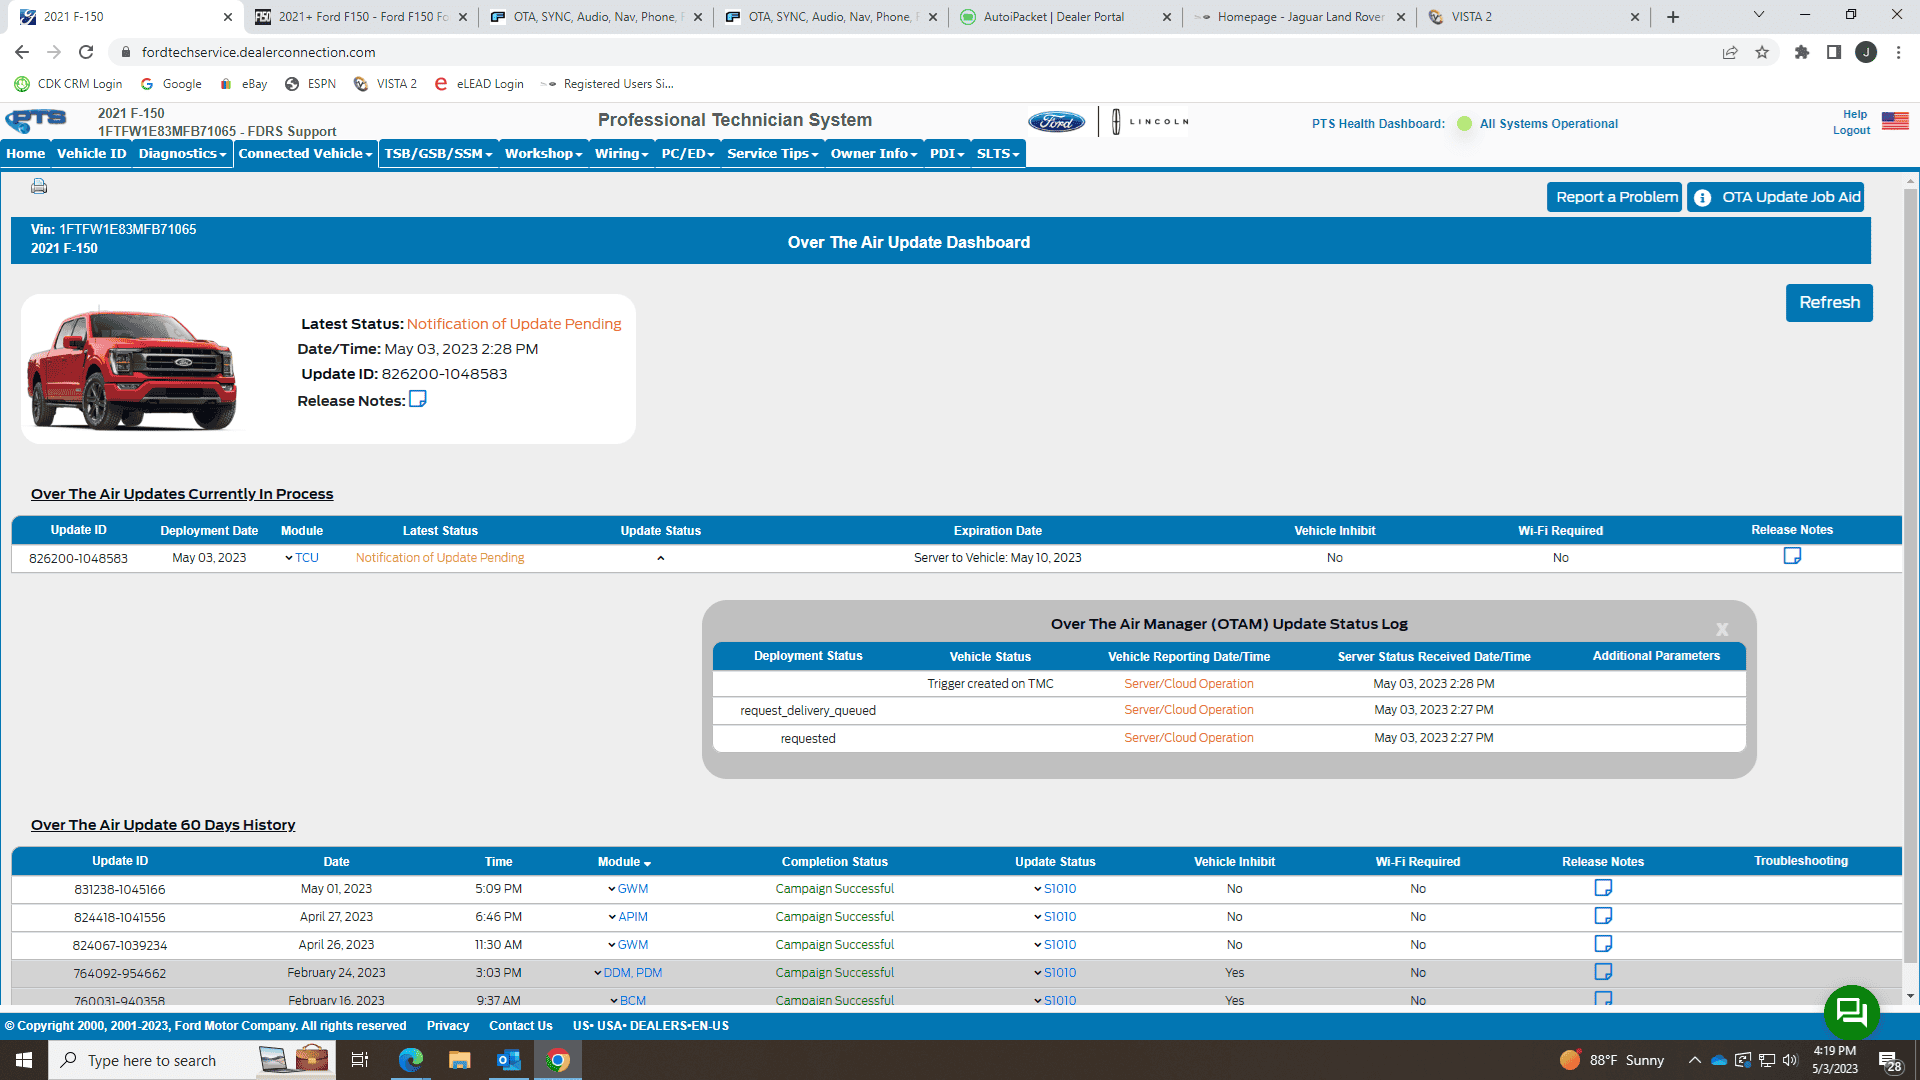
Task: Expand the Diagnostics menu
Action: tap(182, 153)
